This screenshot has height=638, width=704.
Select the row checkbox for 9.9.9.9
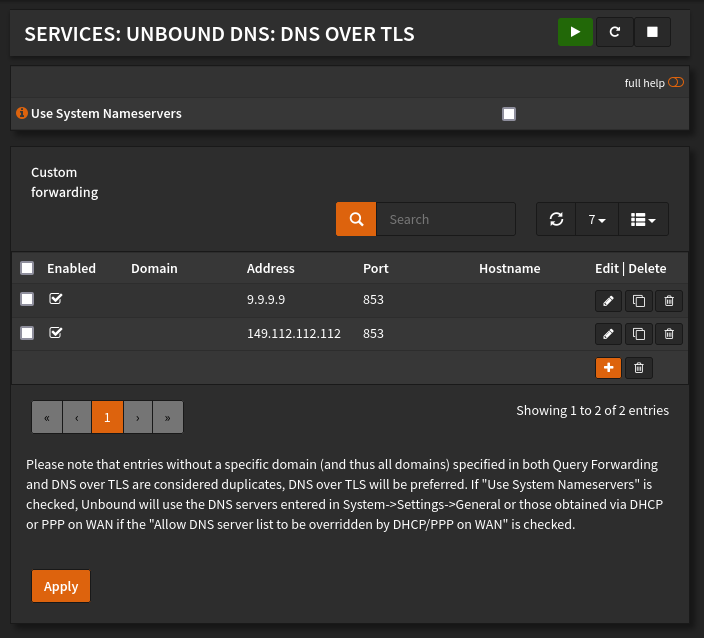[x=27, y=299]
